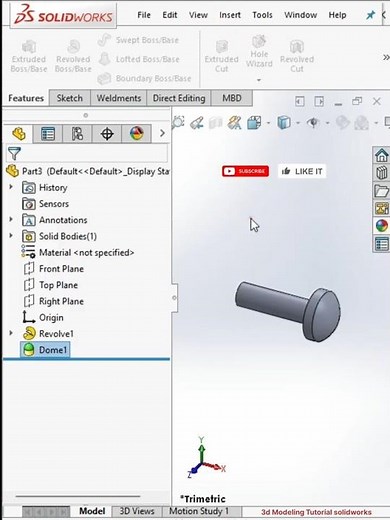Open the Tools menu
This screenshot has height=520, width=390.
pos(262,15)
